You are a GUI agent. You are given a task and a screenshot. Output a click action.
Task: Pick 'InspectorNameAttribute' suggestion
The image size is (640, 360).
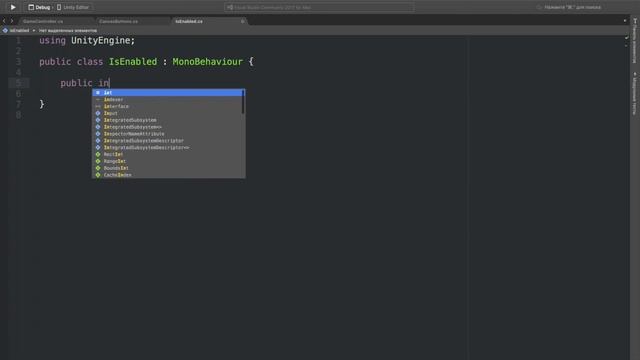point(168,134)
